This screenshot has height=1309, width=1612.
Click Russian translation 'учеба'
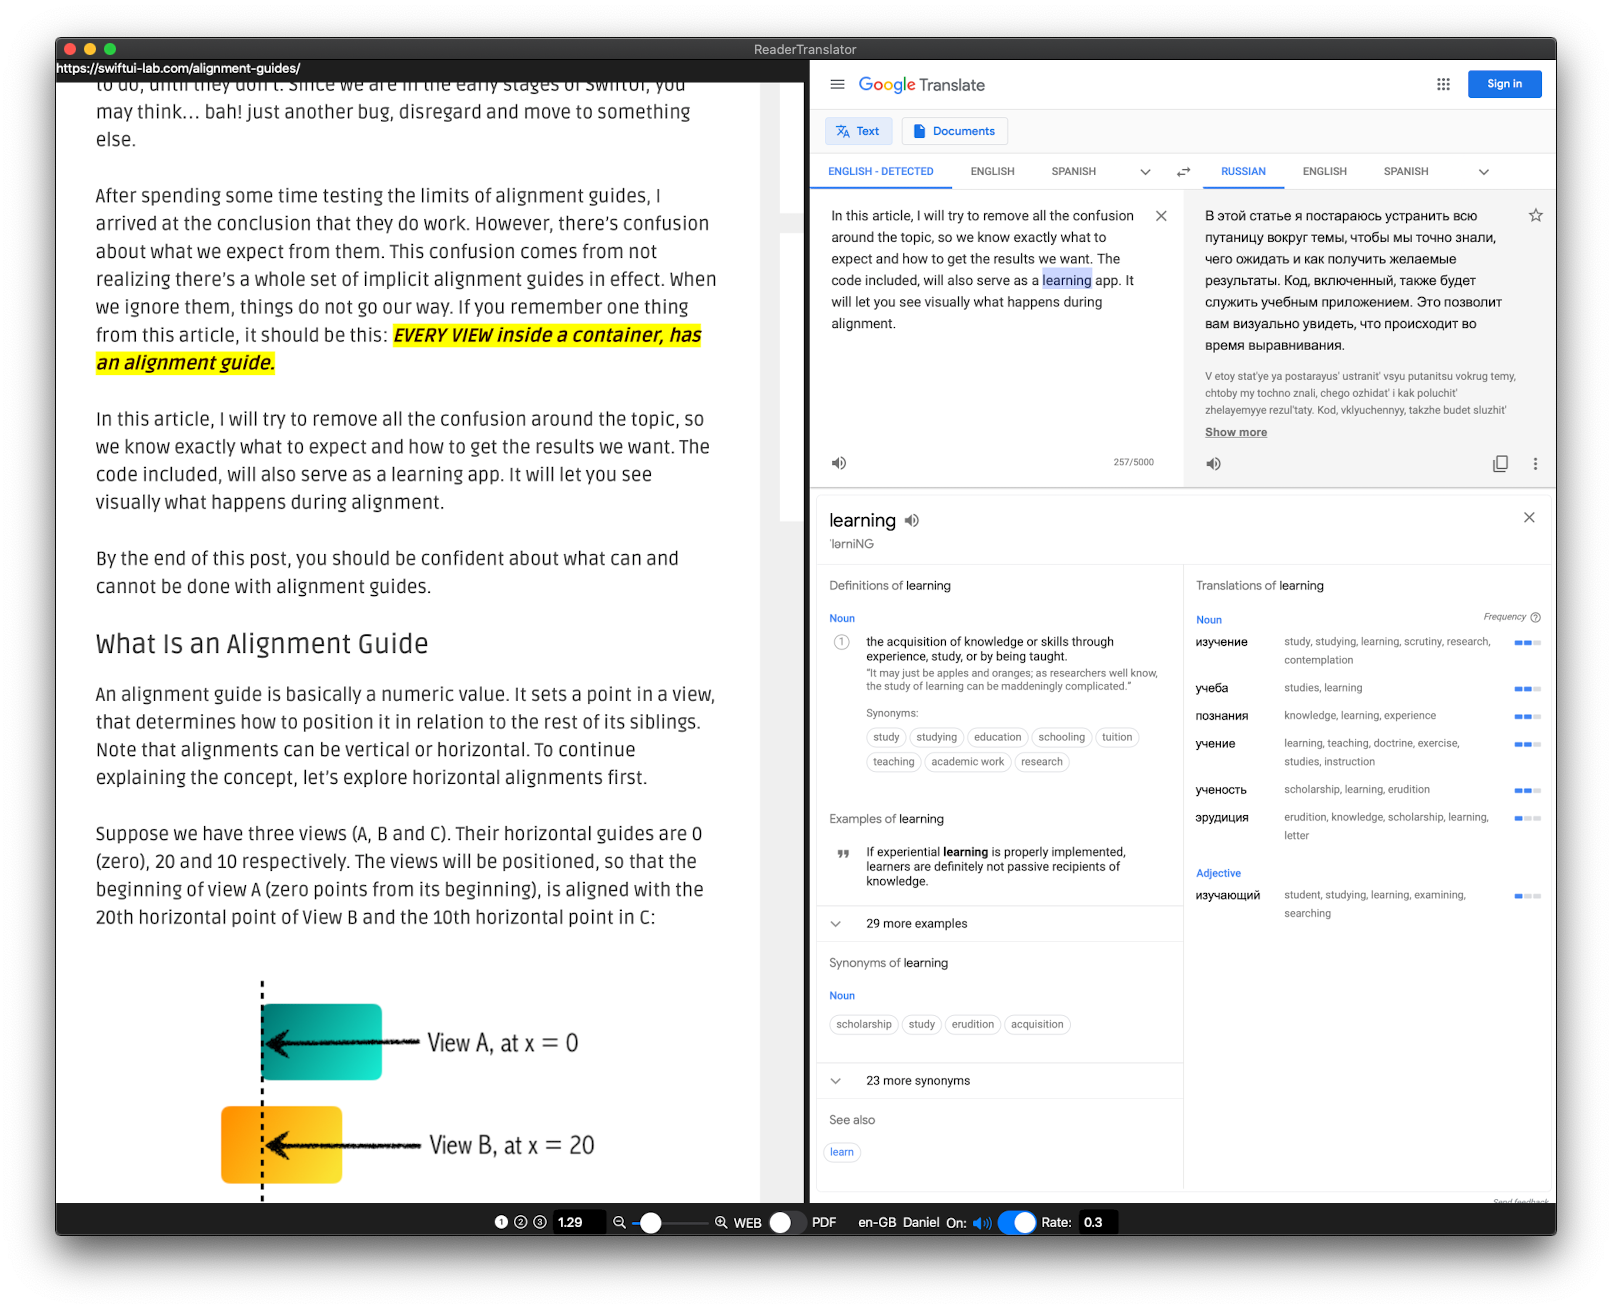[x=1211, y=688]
